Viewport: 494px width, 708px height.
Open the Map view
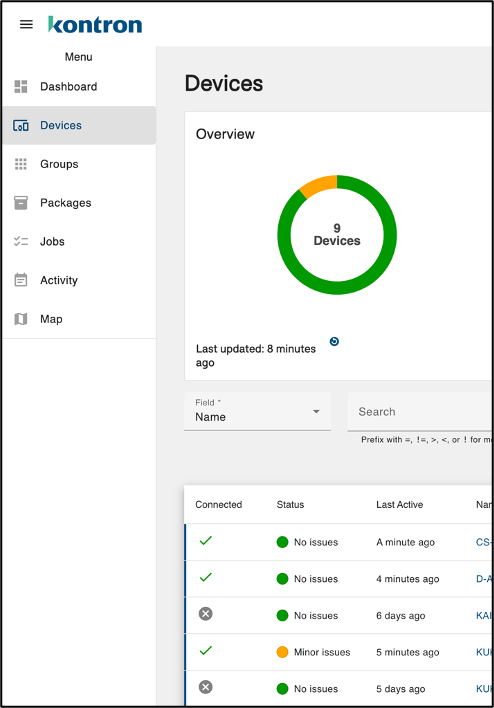coord(79,319)
